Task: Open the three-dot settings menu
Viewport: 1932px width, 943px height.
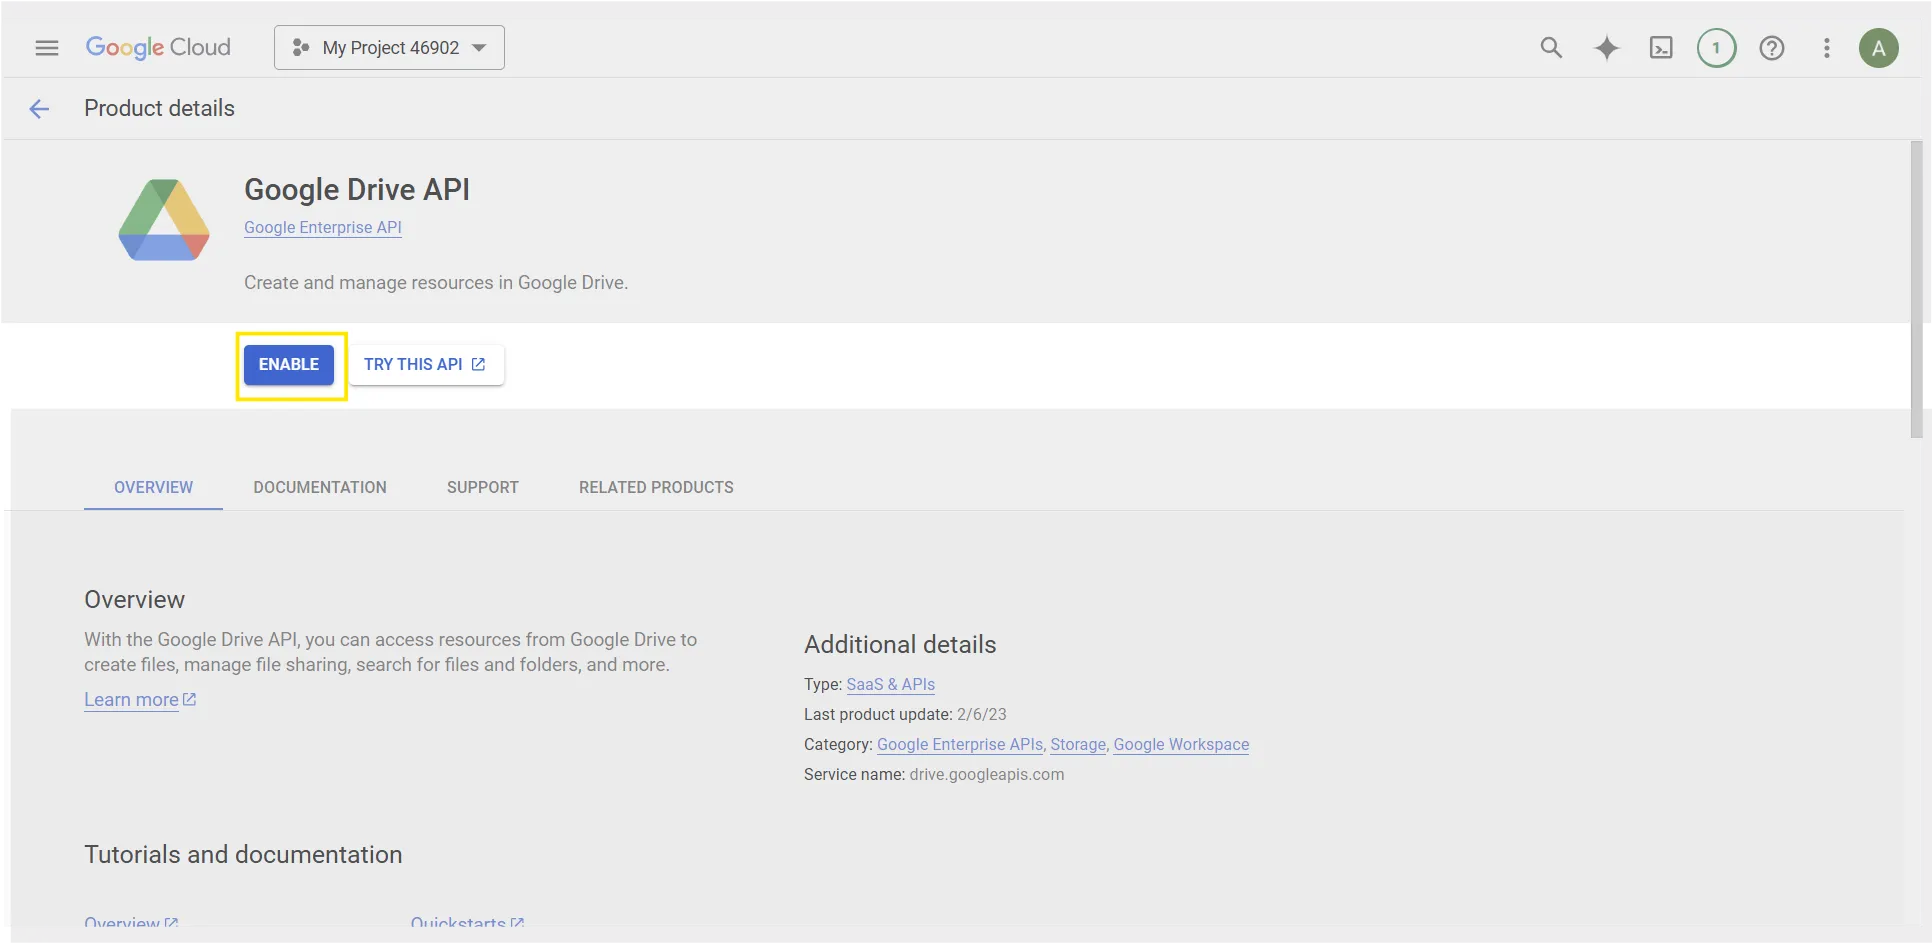Action: [x=1826, y=48]
